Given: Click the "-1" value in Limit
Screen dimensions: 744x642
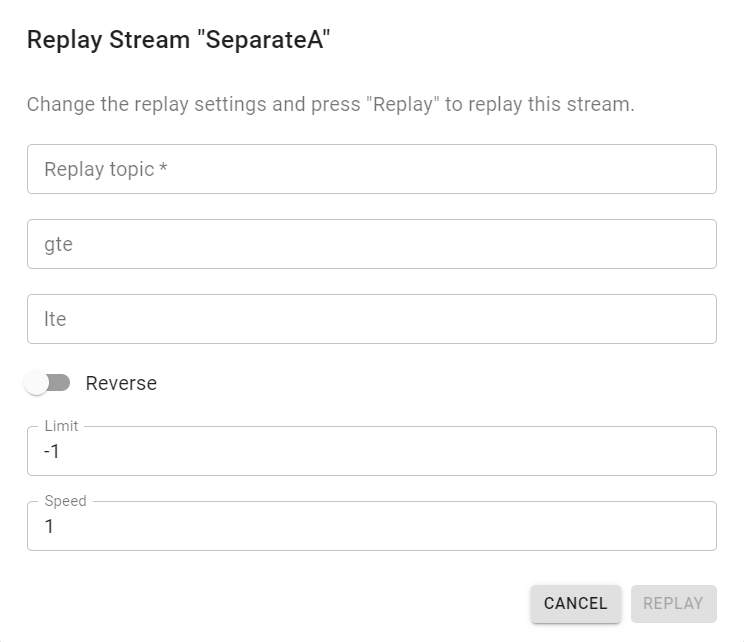Looking at the screenshot, I should pos(51,451).
